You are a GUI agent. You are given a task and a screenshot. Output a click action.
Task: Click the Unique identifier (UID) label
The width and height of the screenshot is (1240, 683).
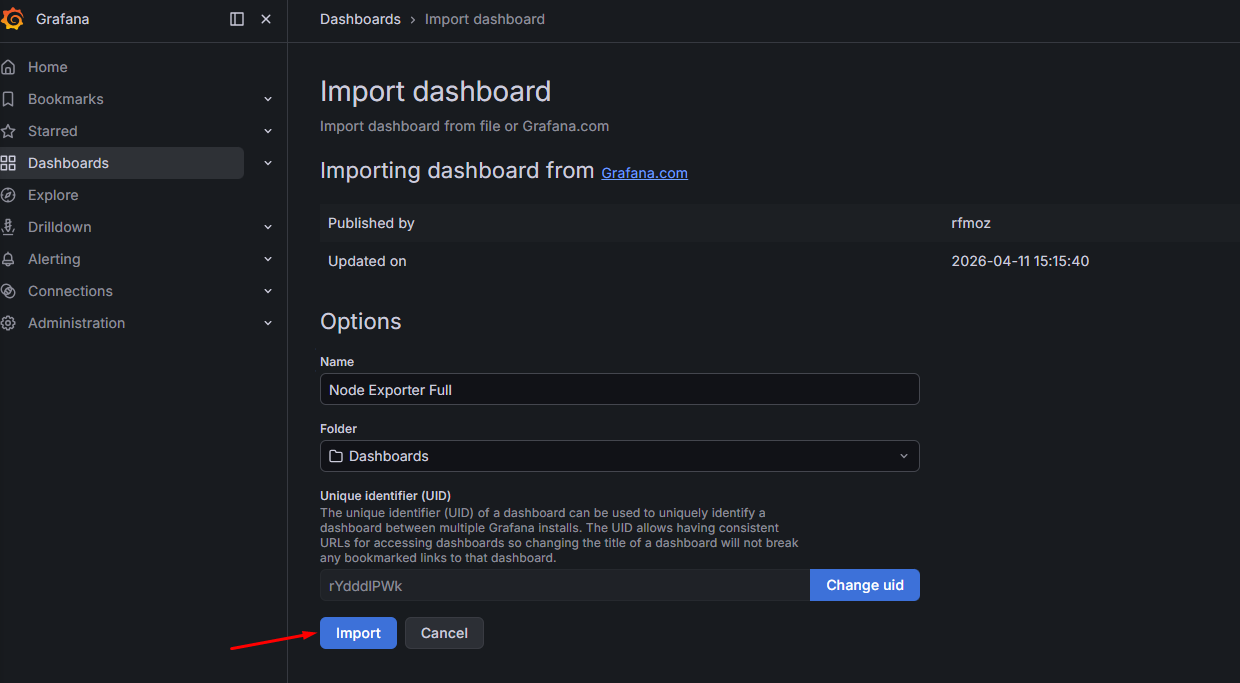coord(385,495)
